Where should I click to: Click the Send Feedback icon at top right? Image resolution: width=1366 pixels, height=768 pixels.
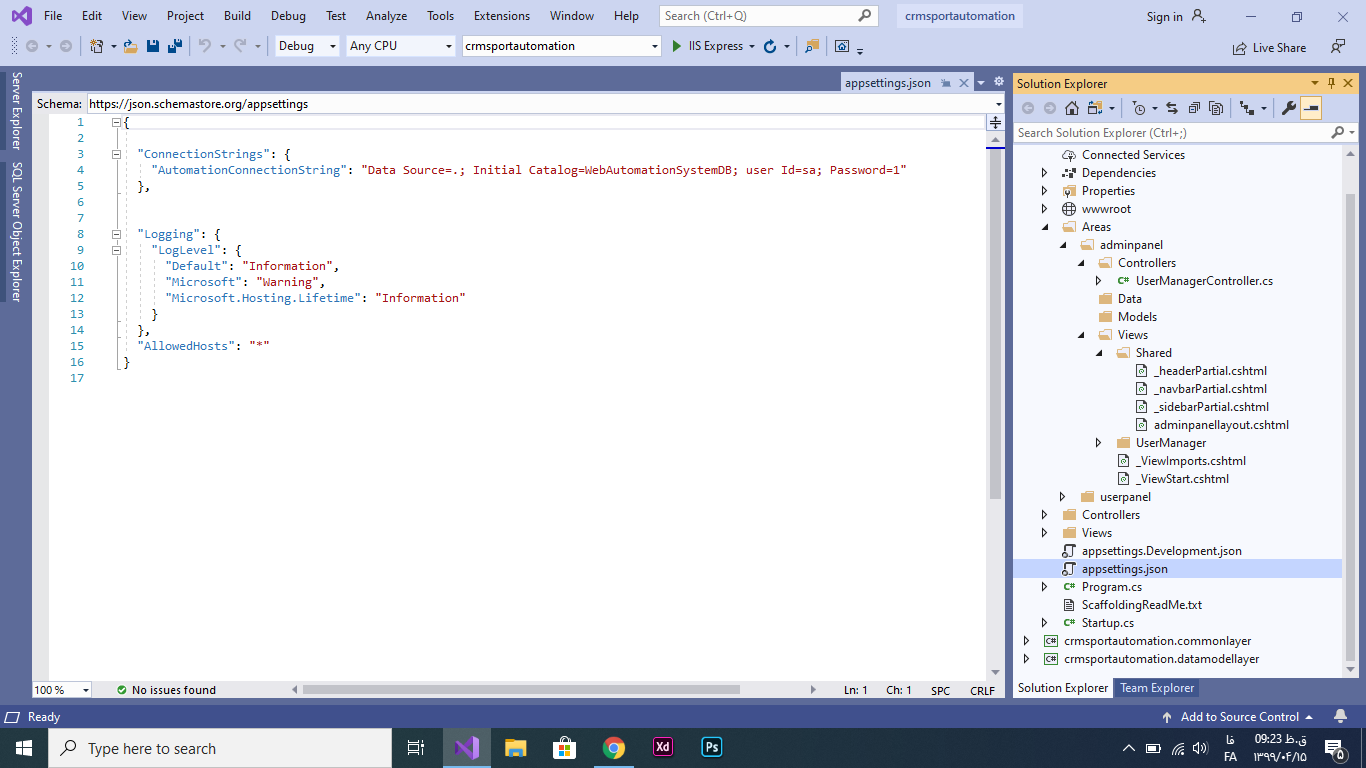point(1338,46)
